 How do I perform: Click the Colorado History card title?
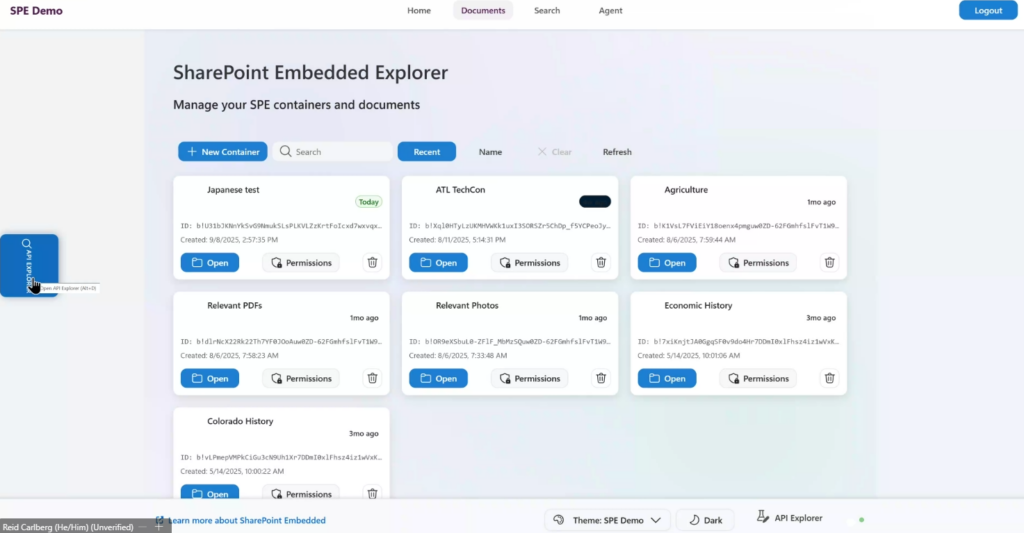pyautogui.click(x=240, y=421)
